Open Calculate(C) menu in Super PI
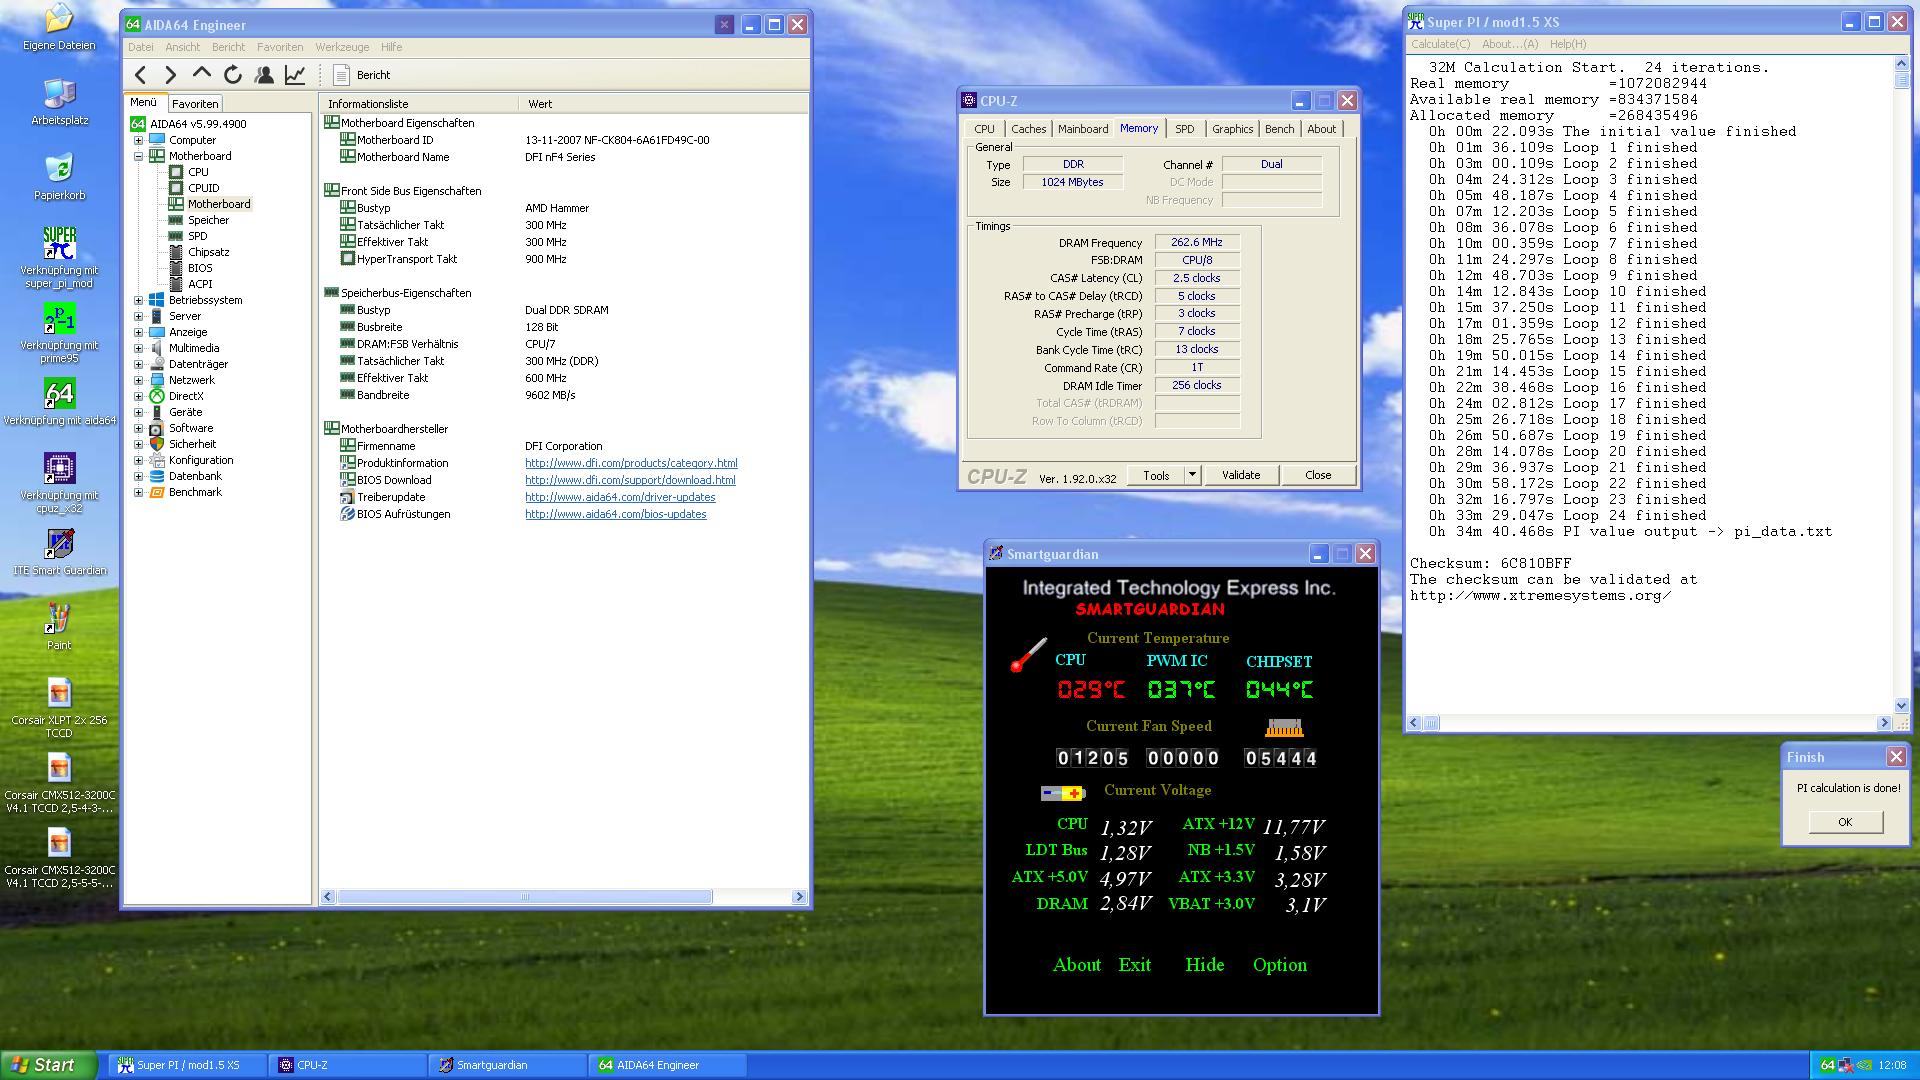This screenshot has width=1920, height=1080. pos(1440,44)
